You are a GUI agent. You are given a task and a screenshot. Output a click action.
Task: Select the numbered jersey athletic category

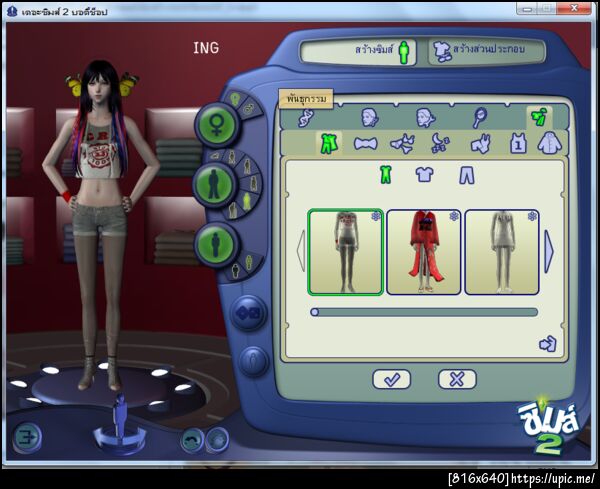[x=518, y=144]
